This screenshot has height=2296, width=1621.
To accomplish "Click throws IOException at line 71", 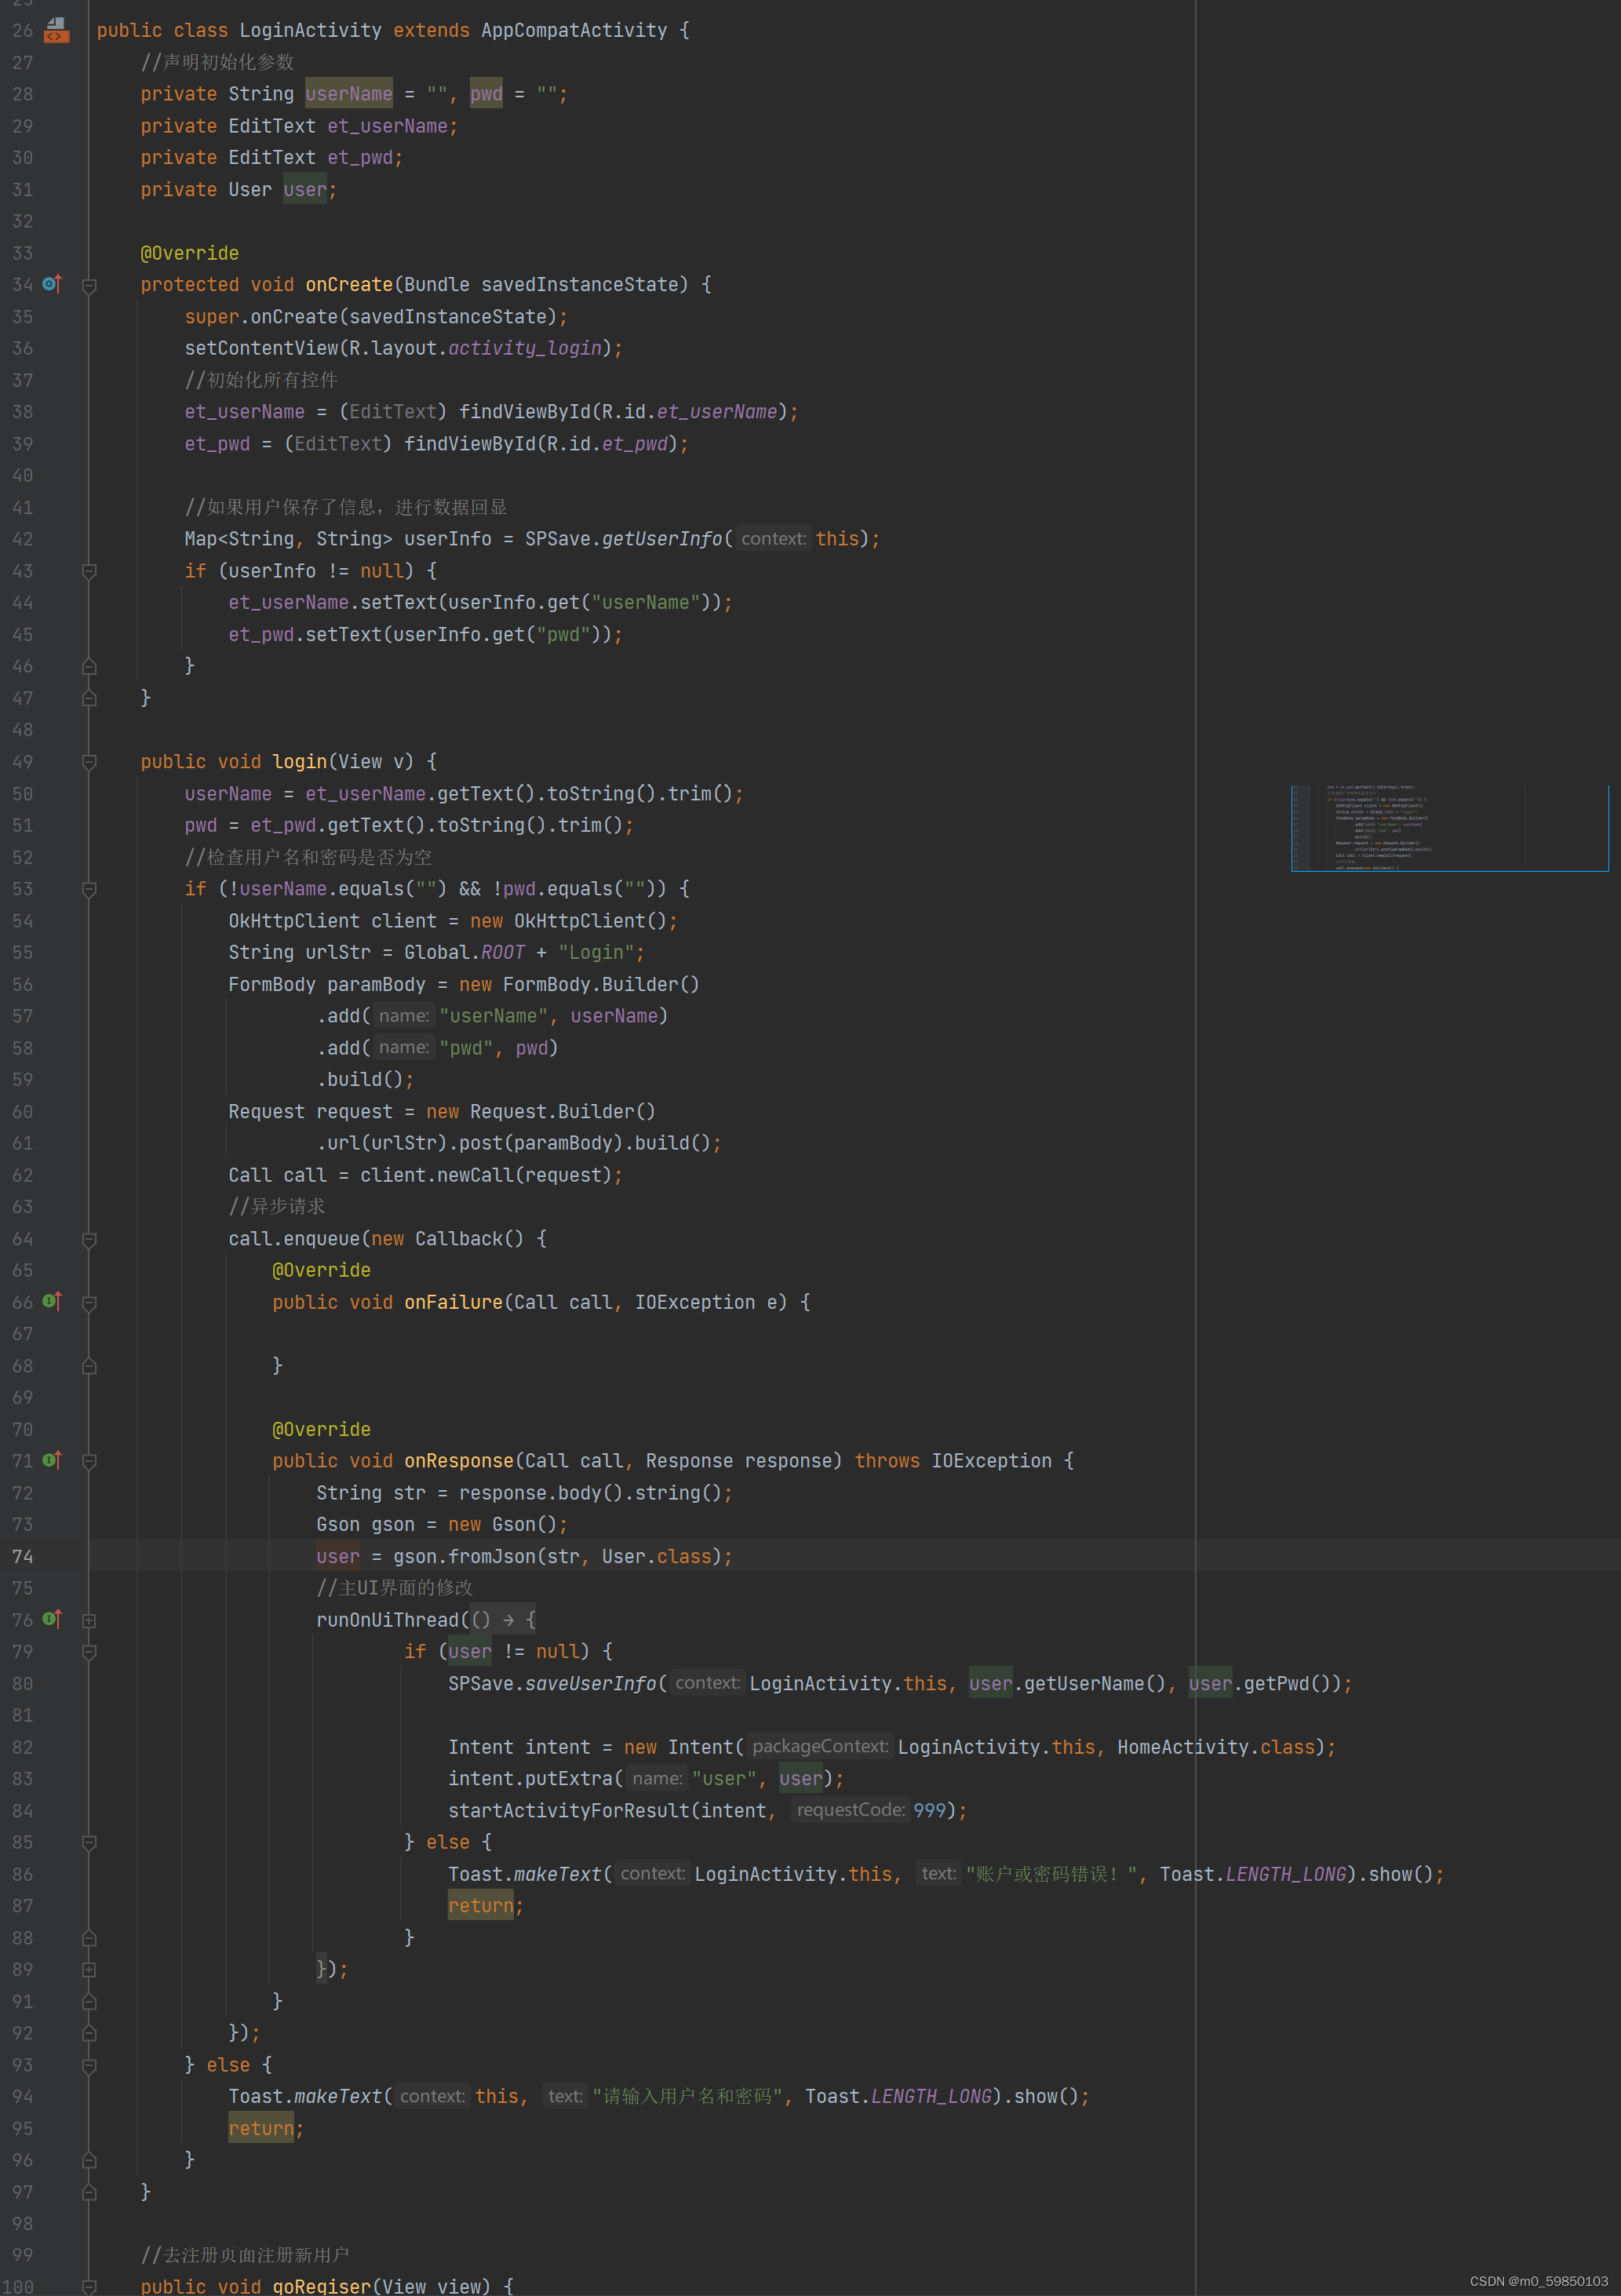I will [953, 1461].
